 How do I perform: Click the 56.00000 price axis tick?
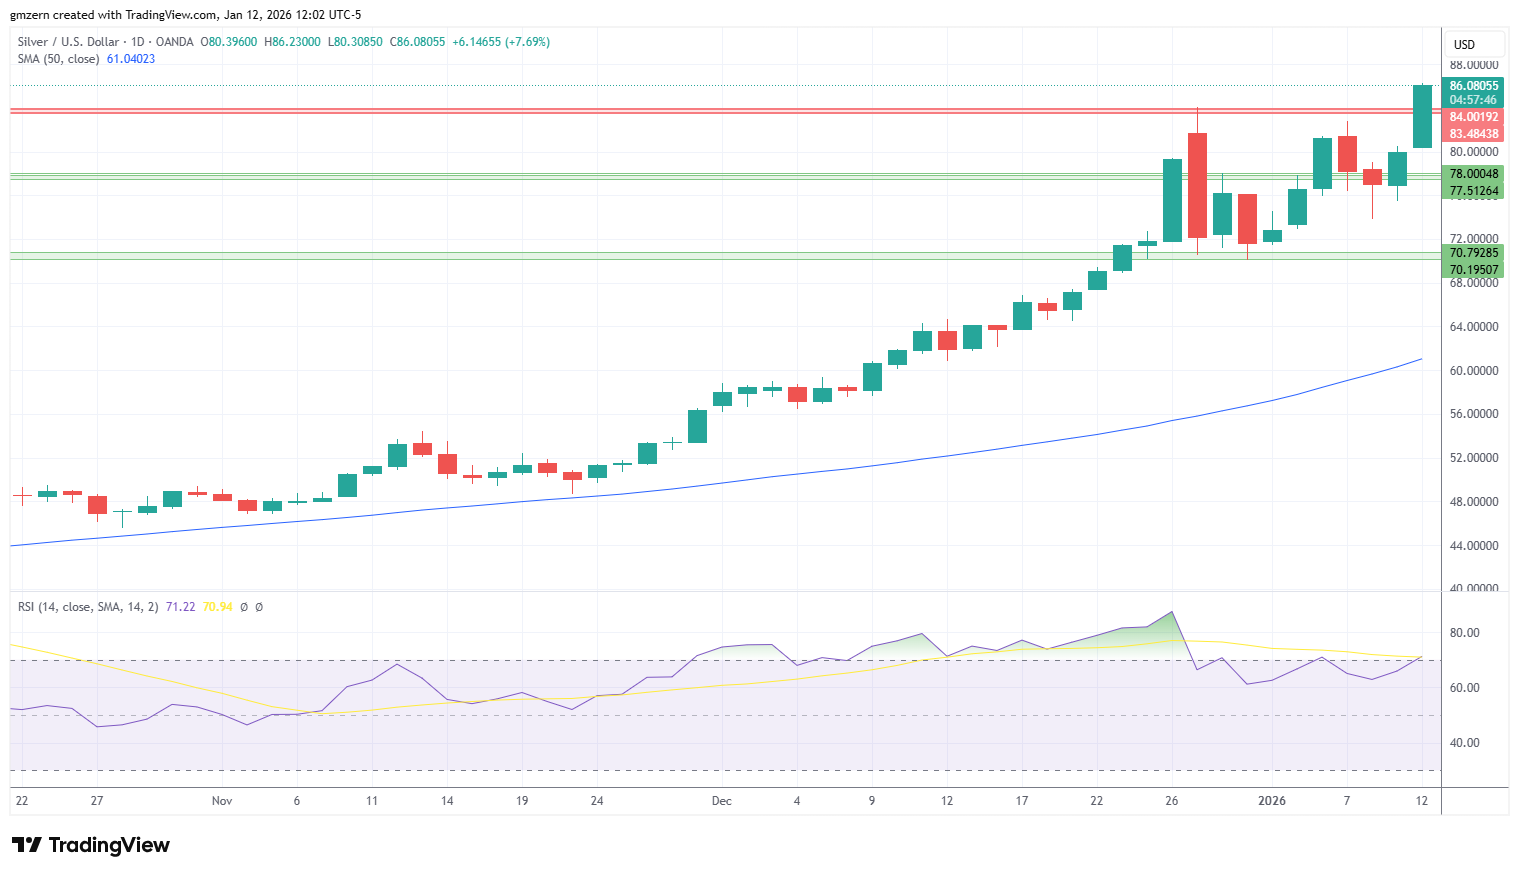pyautogui.click(x=1474, y=414)
